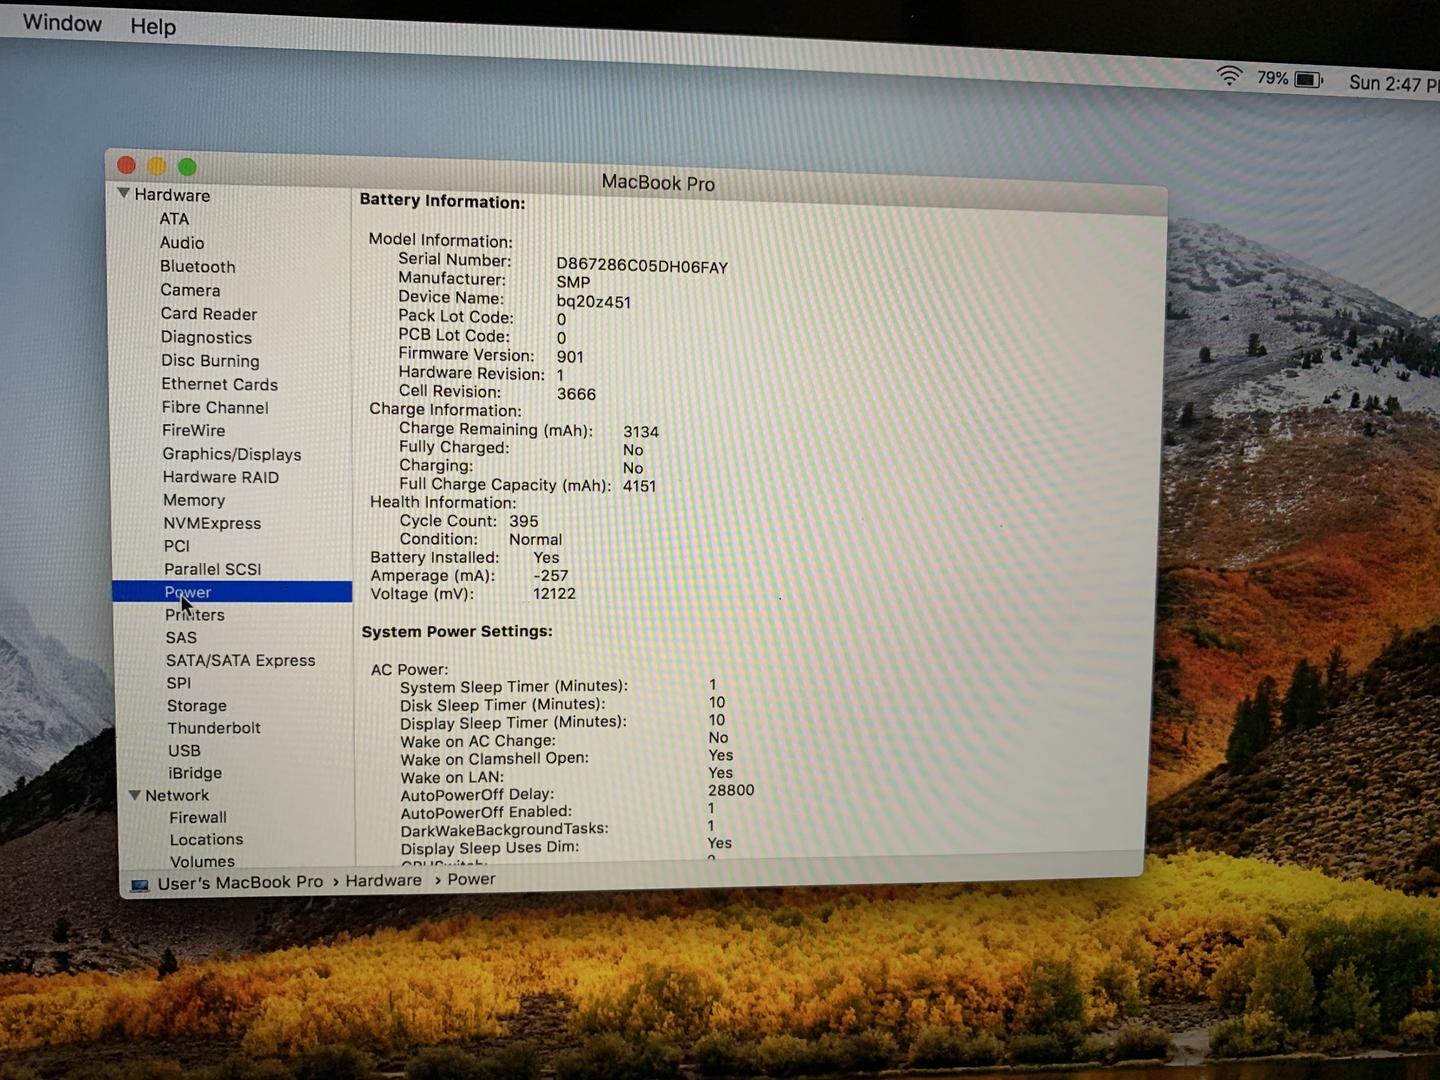Select Thunderbolt in the sidebar

pos(214,728)
